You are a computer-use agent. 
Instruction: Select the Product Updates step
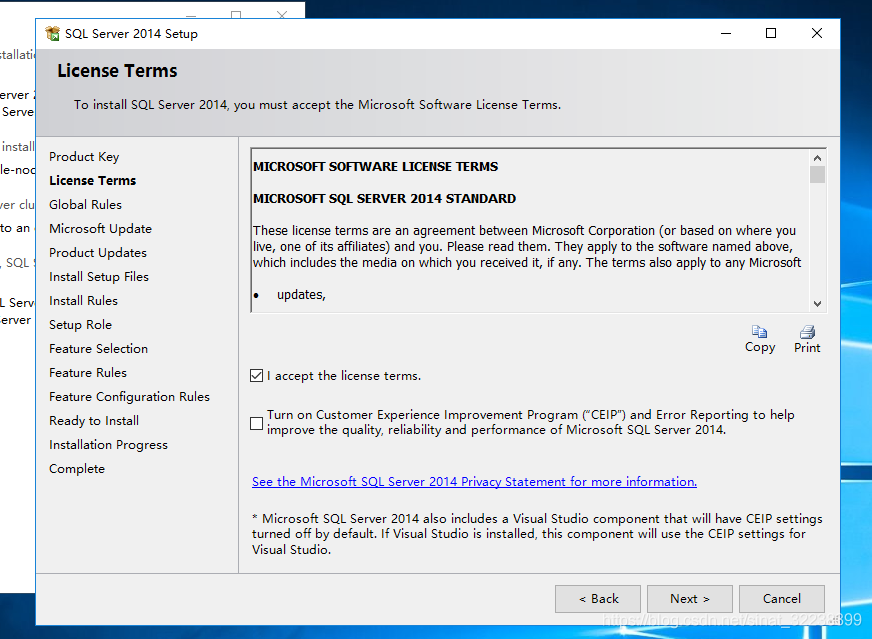[x=98, y=252]
